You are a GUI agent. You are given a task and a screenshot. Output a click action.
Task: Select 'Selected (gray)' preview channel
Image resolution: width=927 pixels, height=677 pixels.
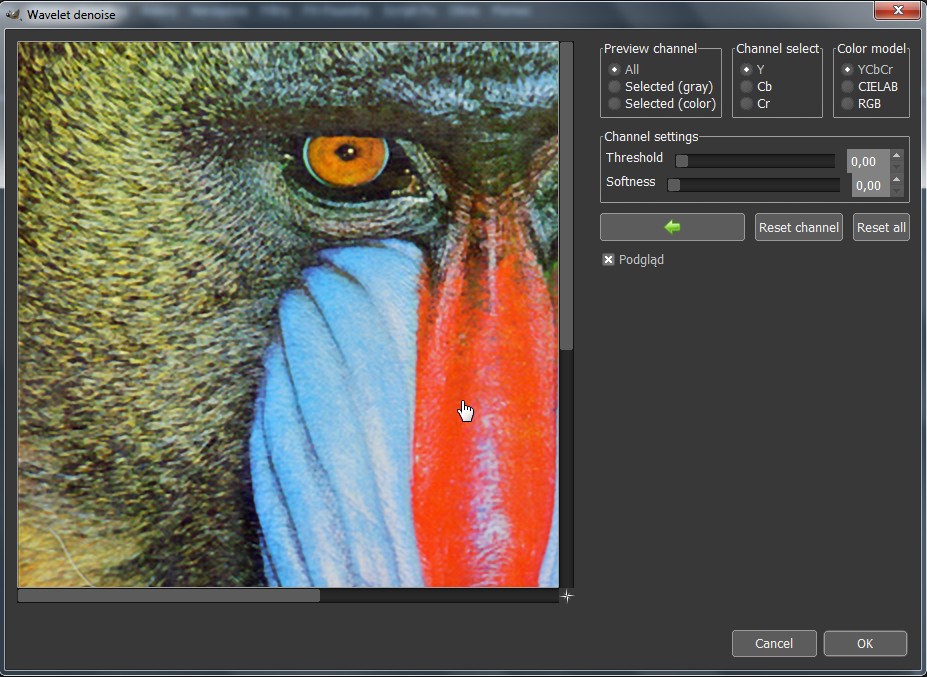pos(615,87)
